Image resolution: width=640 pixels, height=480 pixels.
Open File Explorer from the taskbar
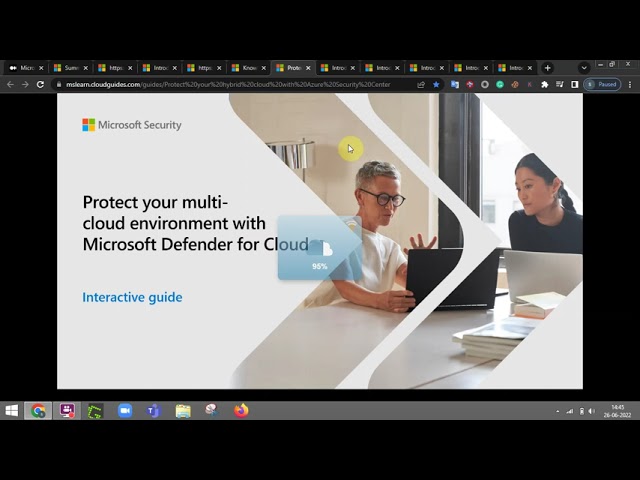click(183, 411)
